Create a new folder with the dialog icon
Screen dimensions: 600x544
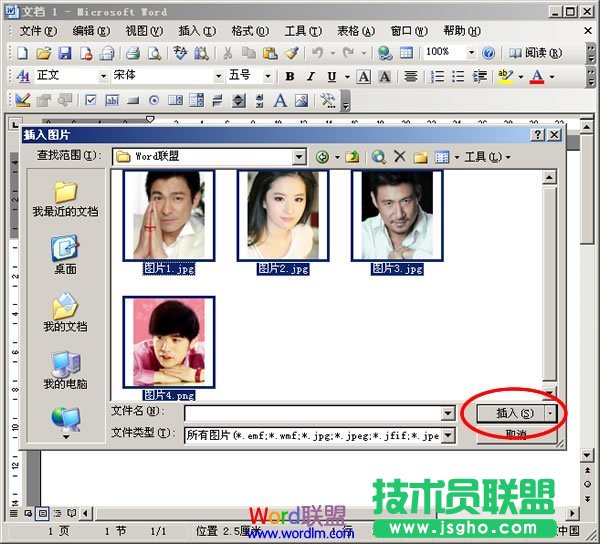point(421,157)
